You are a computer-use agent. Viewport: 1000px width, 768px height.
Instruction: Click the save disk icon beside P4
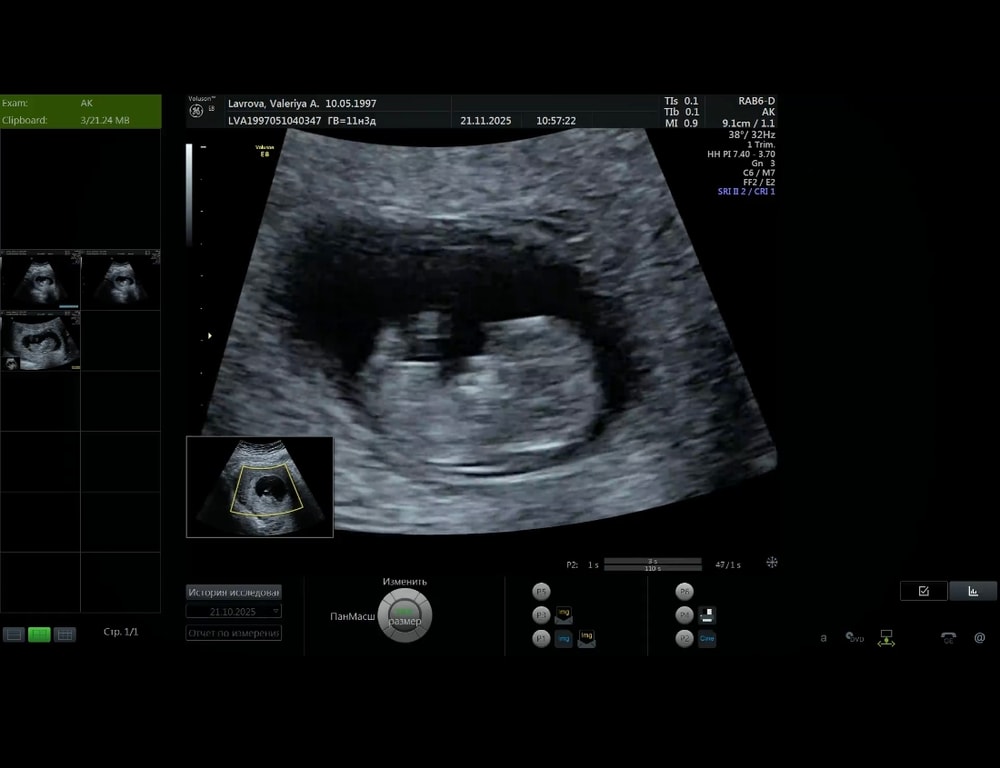coord(707,615)
